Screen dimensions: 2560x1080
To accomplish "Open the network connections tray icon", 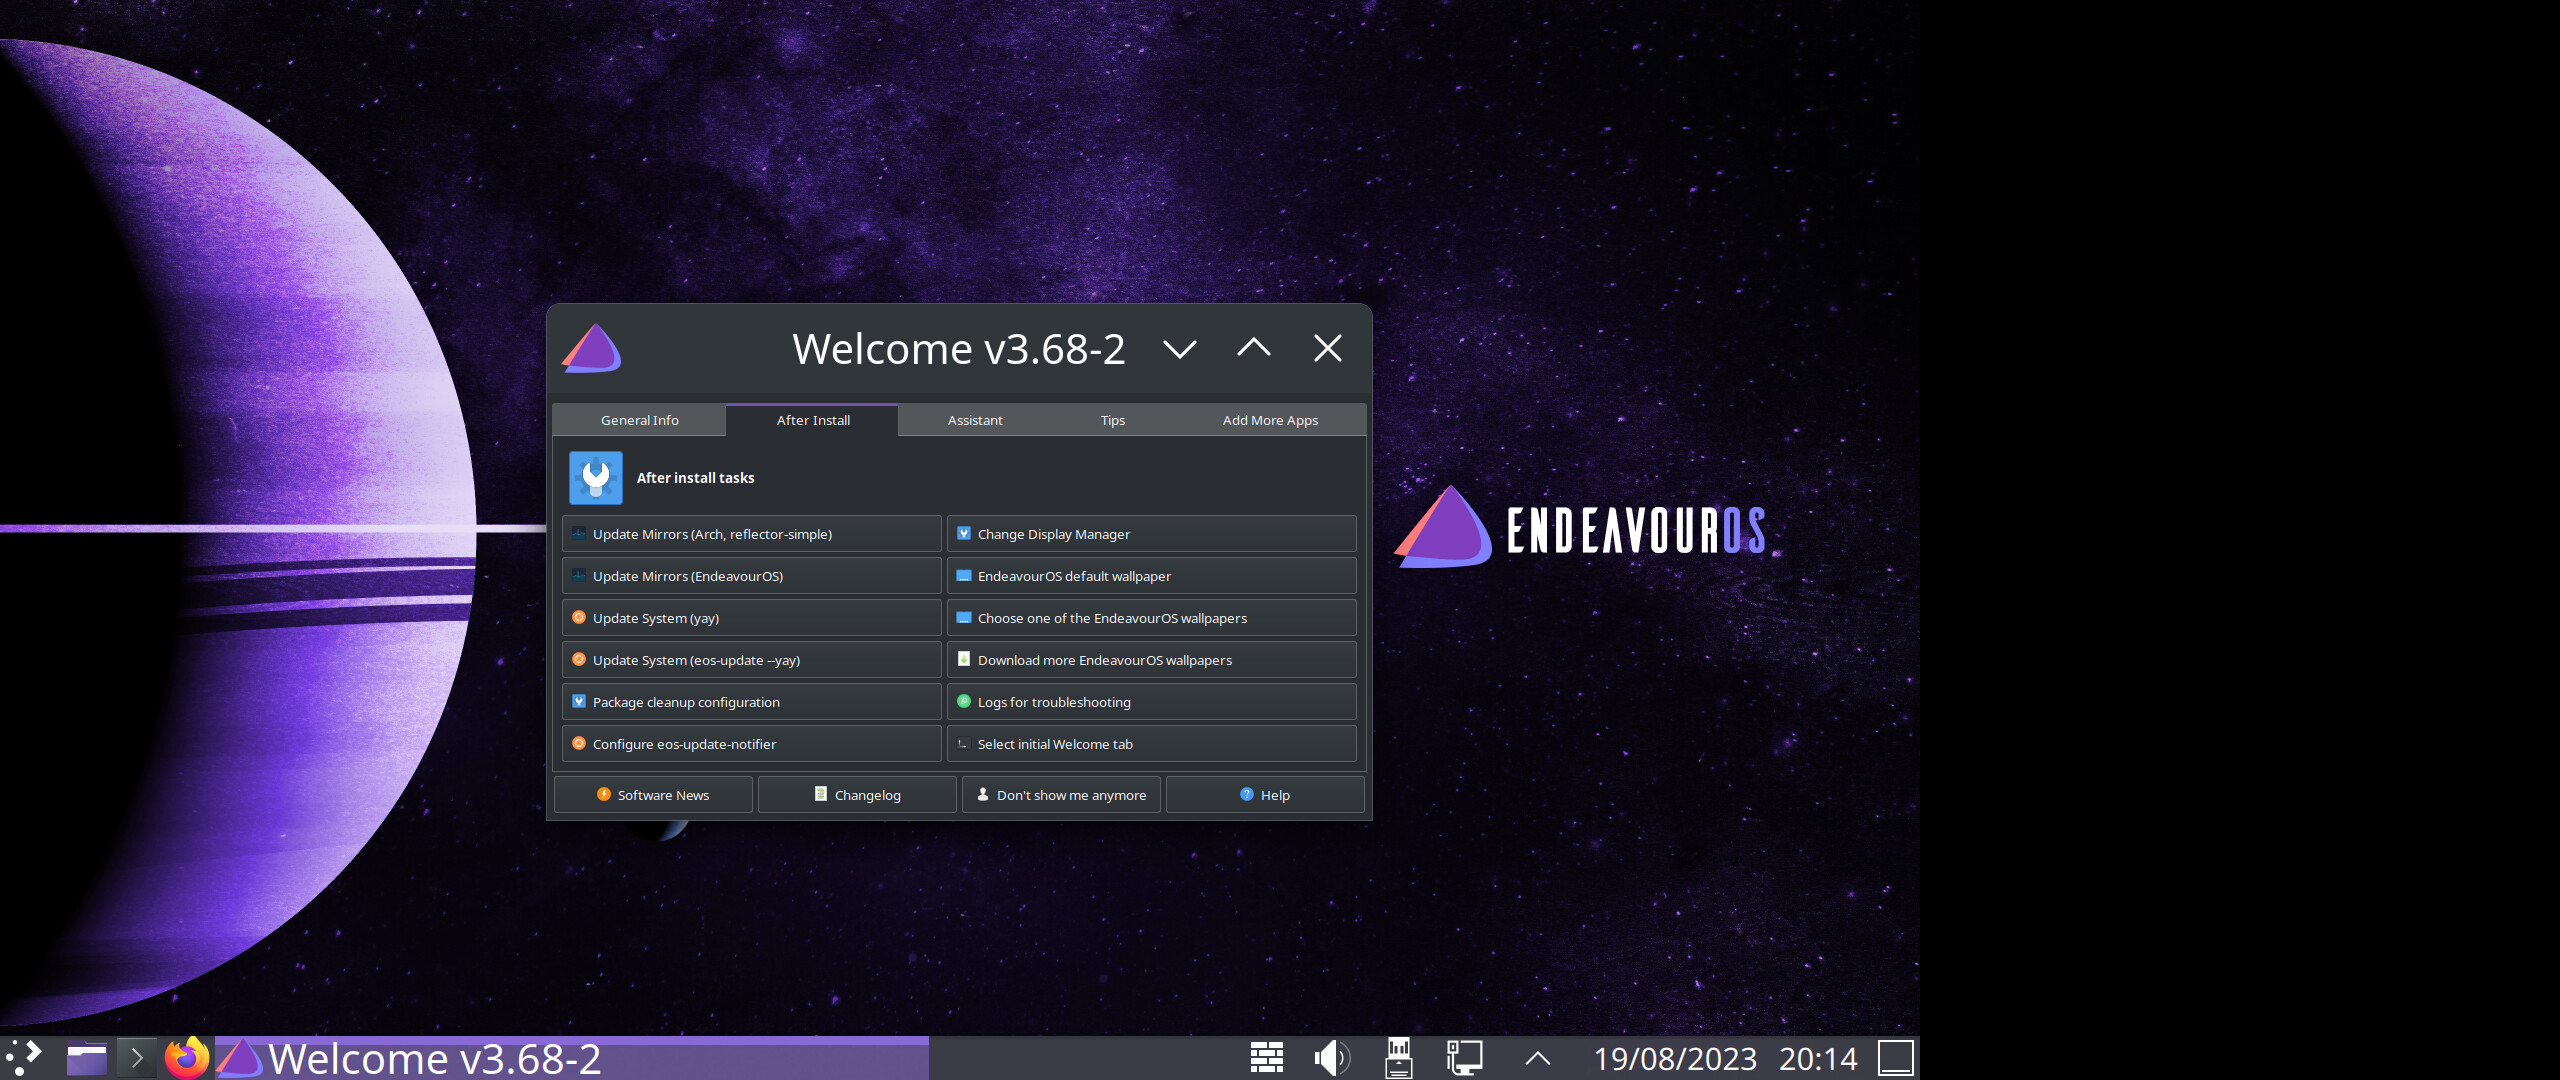I will coord(1464,1058).
